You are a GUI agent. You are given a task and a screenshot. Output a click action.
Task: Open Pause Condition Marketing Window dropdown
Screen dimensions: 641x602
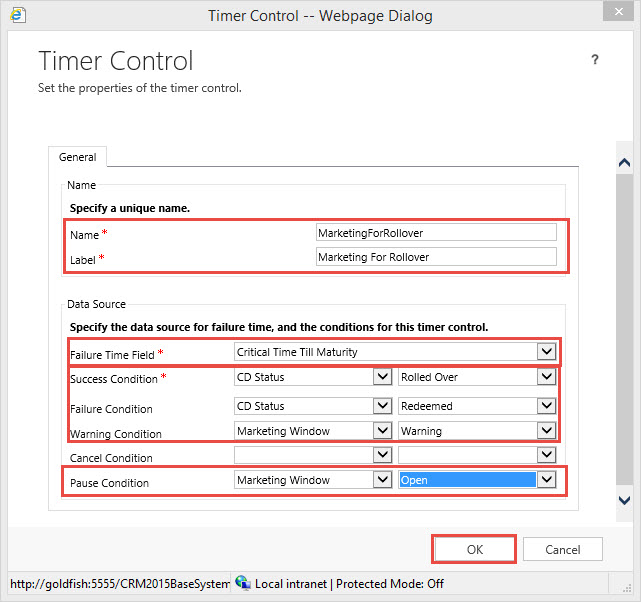tap(381, 480)
